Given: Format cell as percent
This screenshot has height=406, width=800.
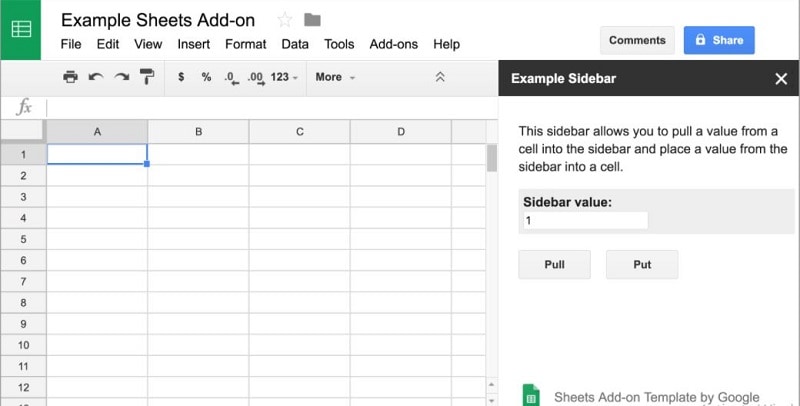Looking at the screenshot, I should point(206,77).
